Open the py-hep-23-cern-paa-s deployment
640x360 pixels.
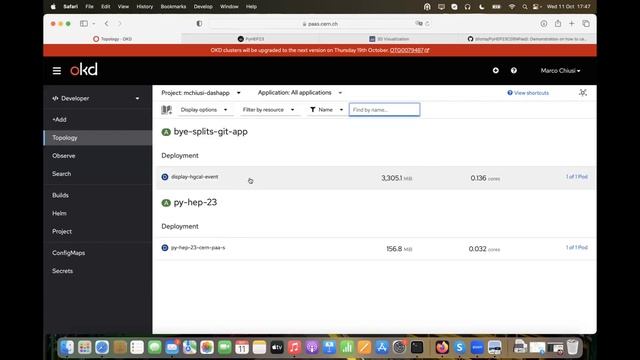pos(198,248)
